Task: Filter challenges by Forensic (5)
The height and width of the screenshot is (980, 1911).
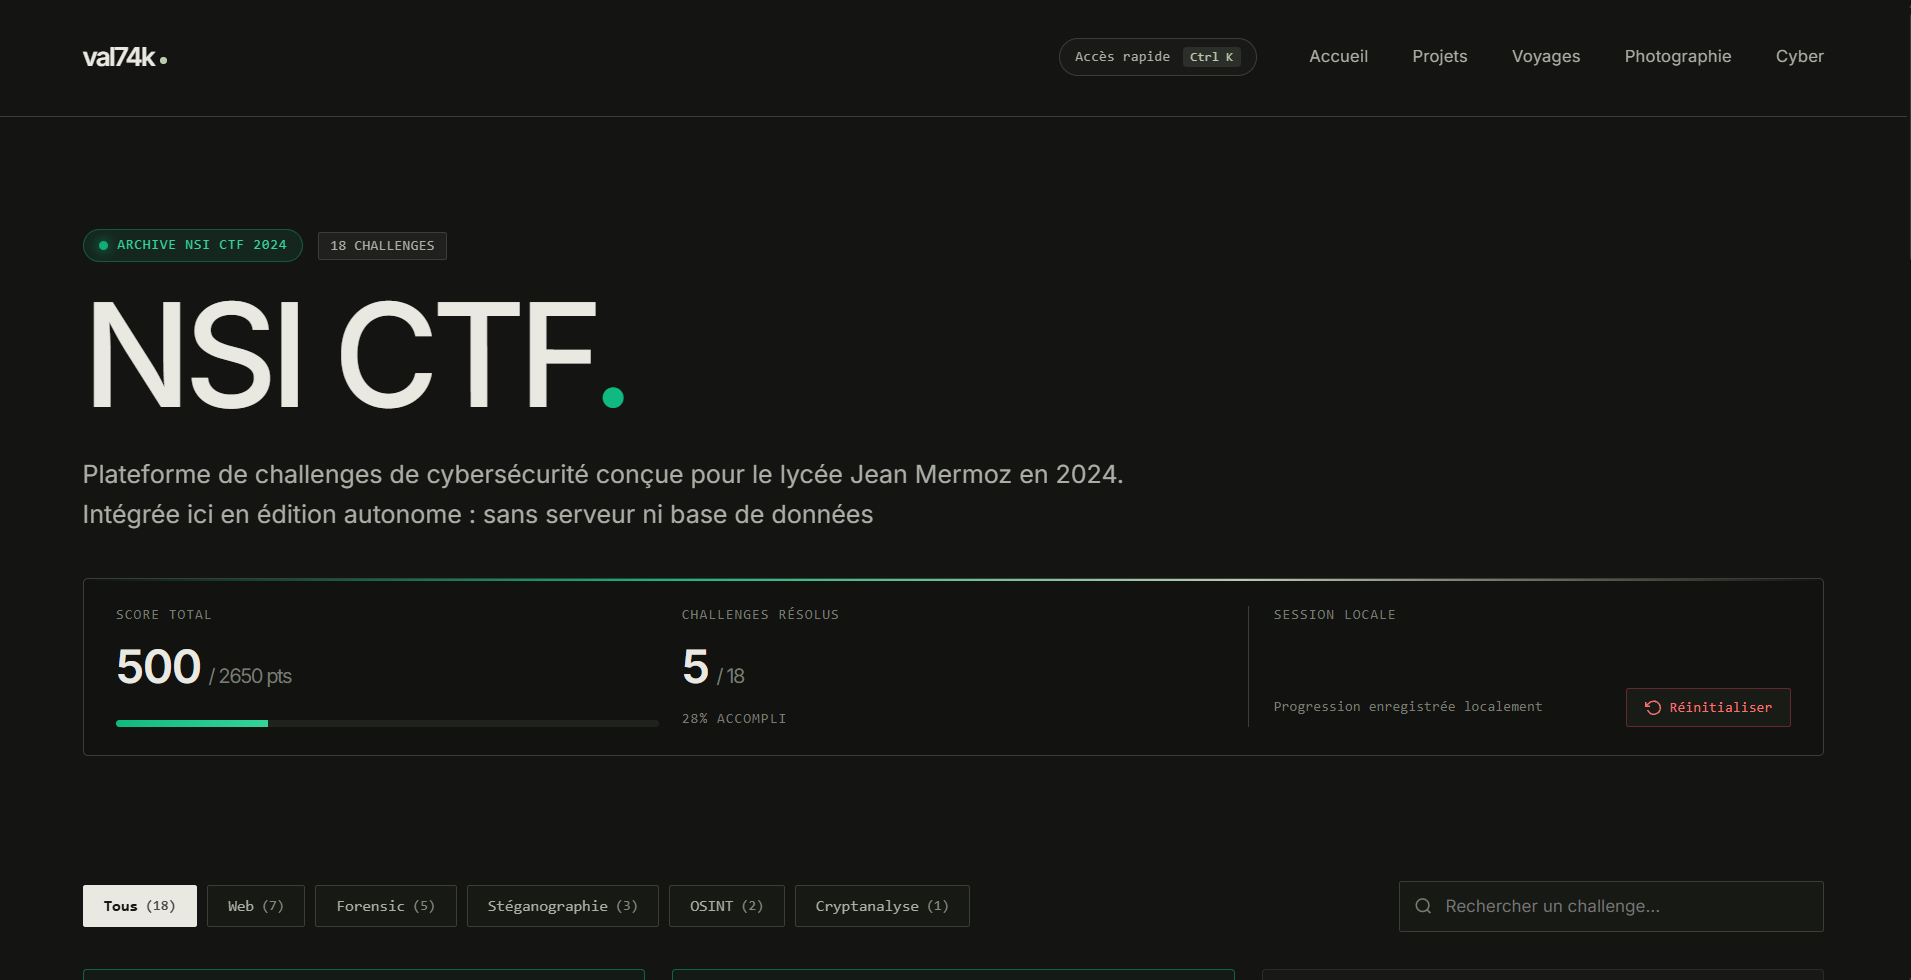Action: point(385,906)
